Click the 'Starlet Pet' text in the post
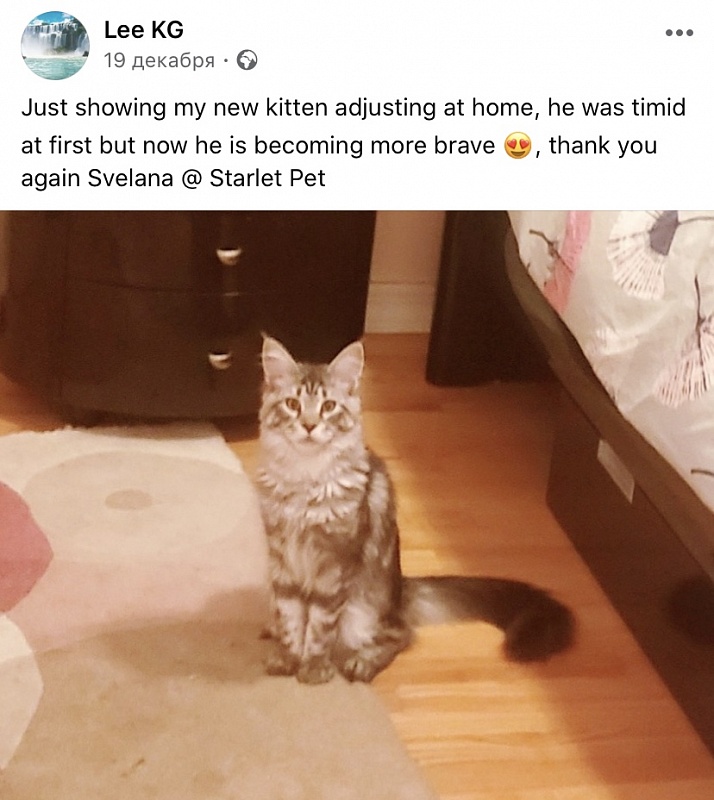Screen dimensions: 714x800 coord(267,179)
